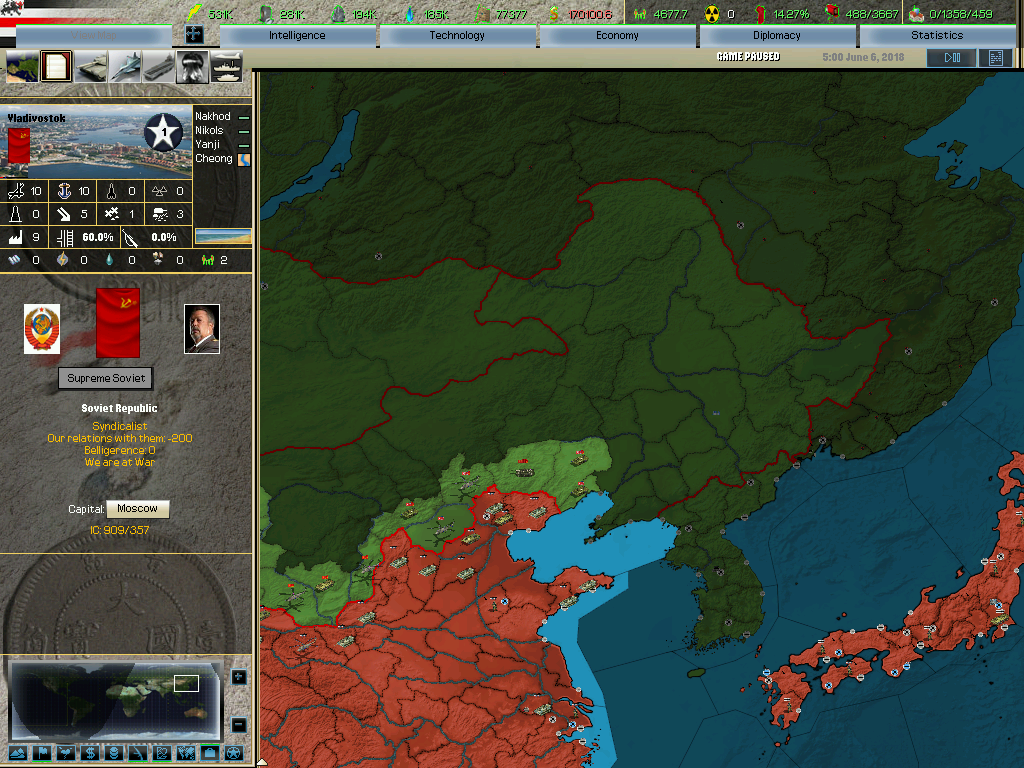
Task: Toggle the political flag map mode
Action: [x=42, y=753]
